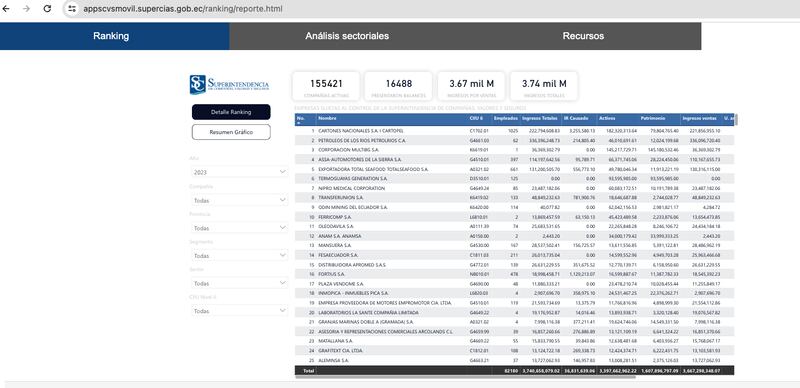Click the Activos column header
The width and height of the screenshot is (800, 388).
point(607,118)
